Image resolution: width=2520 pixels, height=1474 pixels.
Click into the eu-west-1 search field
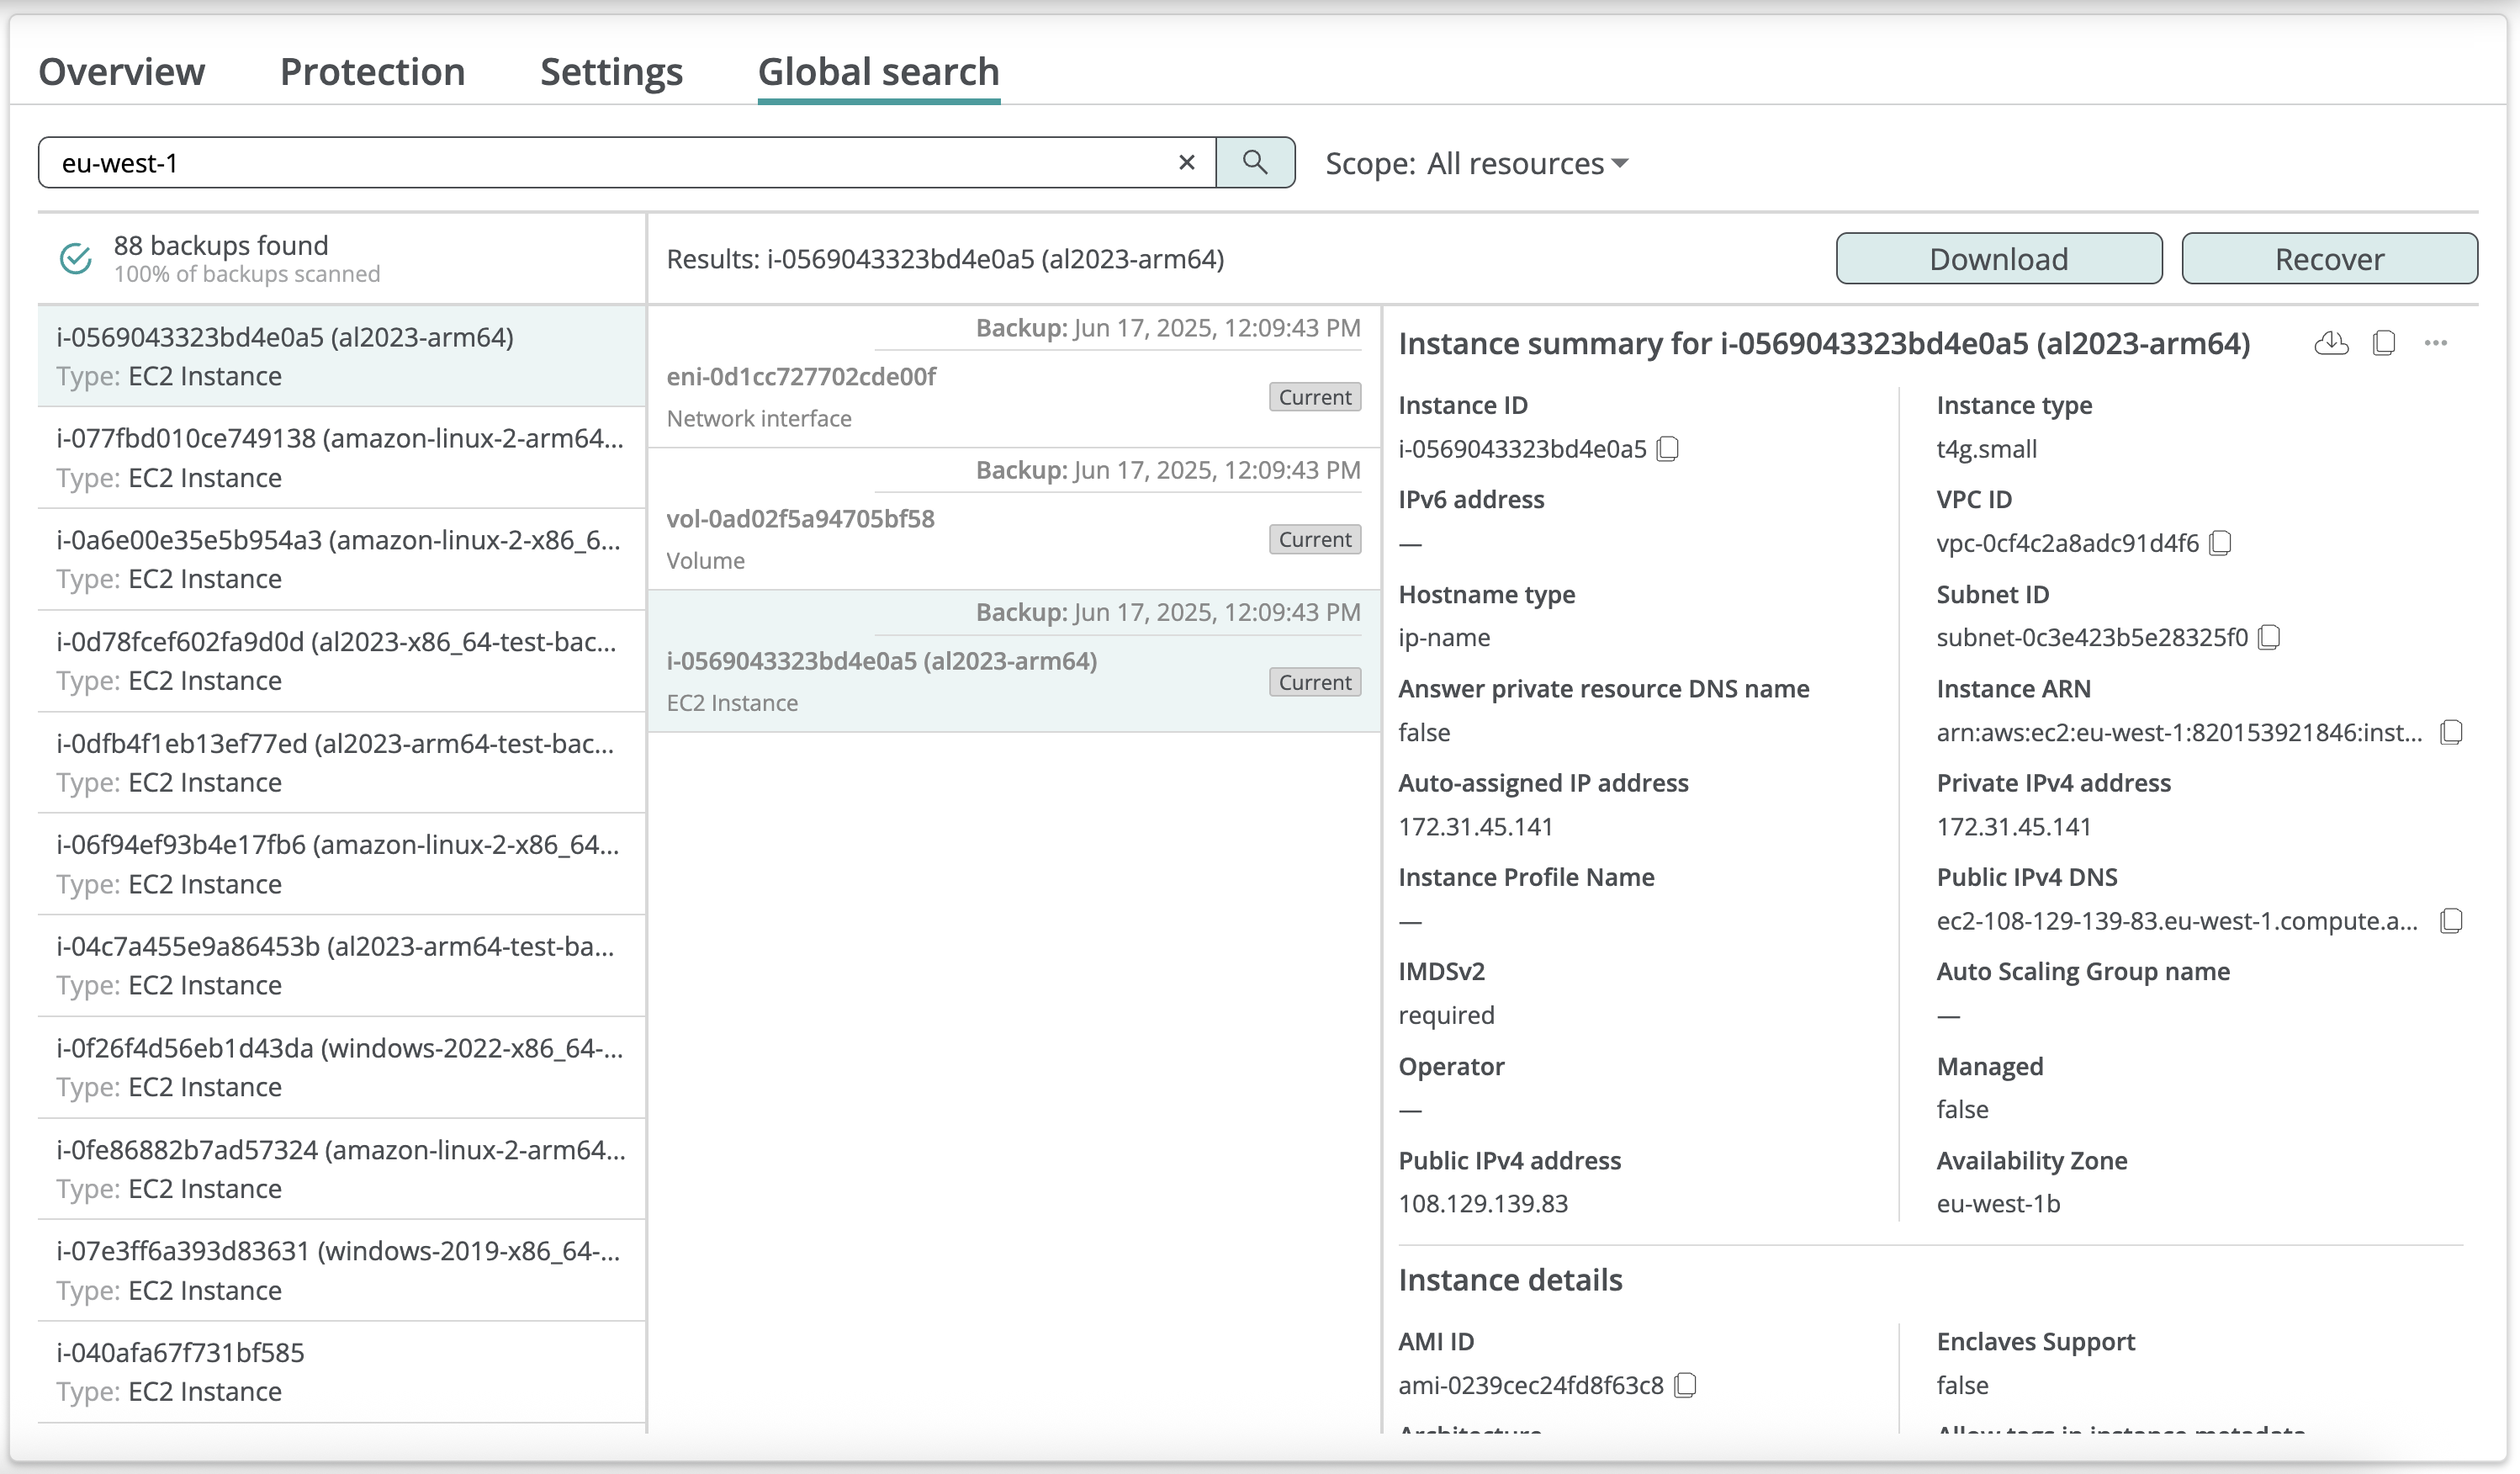(600, 163)
